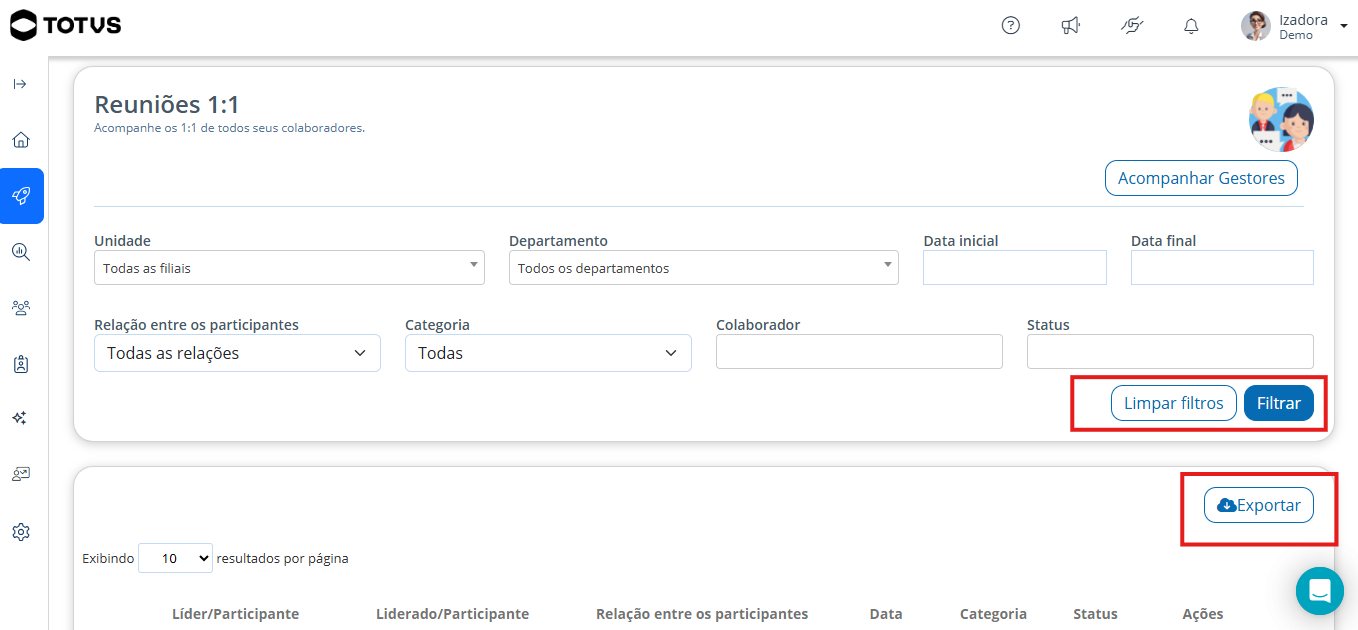Screen dimensions: 1358x630
Task: Click Limpar filtros button
Action: (x=1174, y=403)
